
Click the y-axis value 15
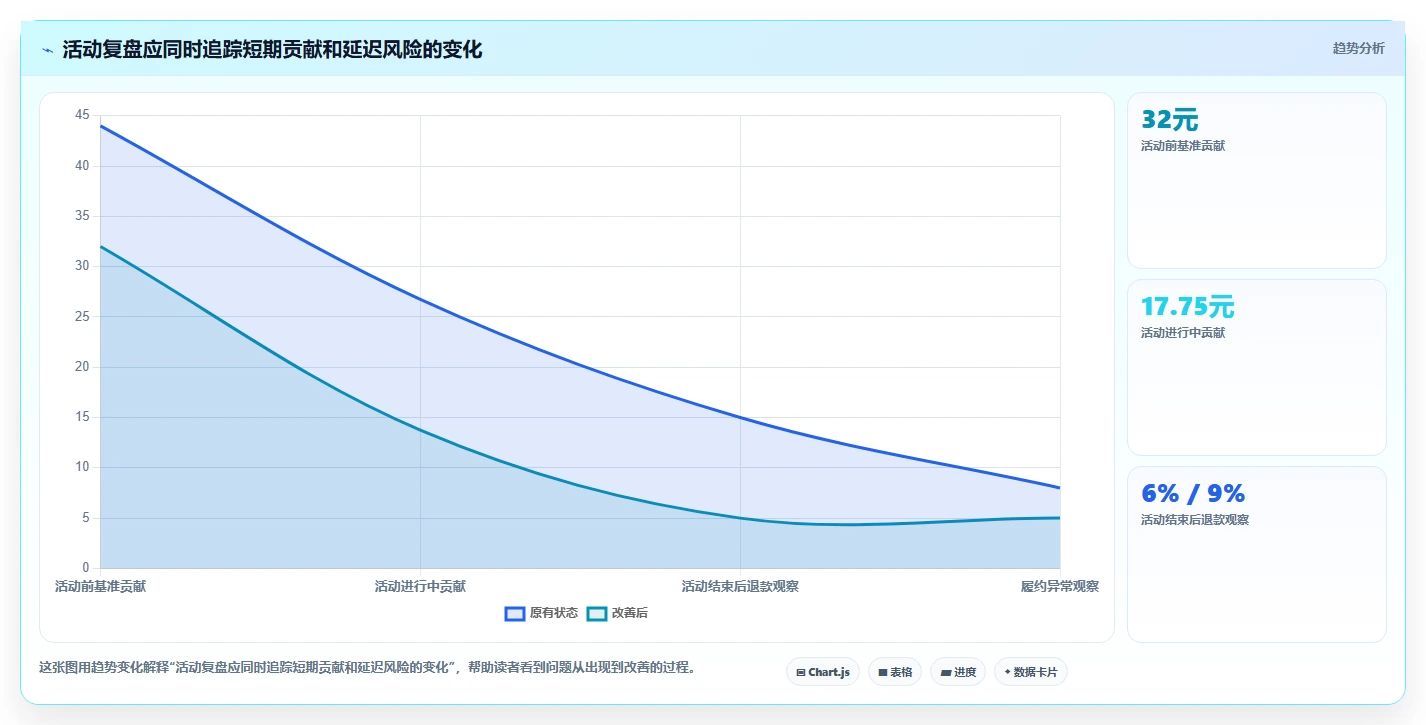pos(82,417)
